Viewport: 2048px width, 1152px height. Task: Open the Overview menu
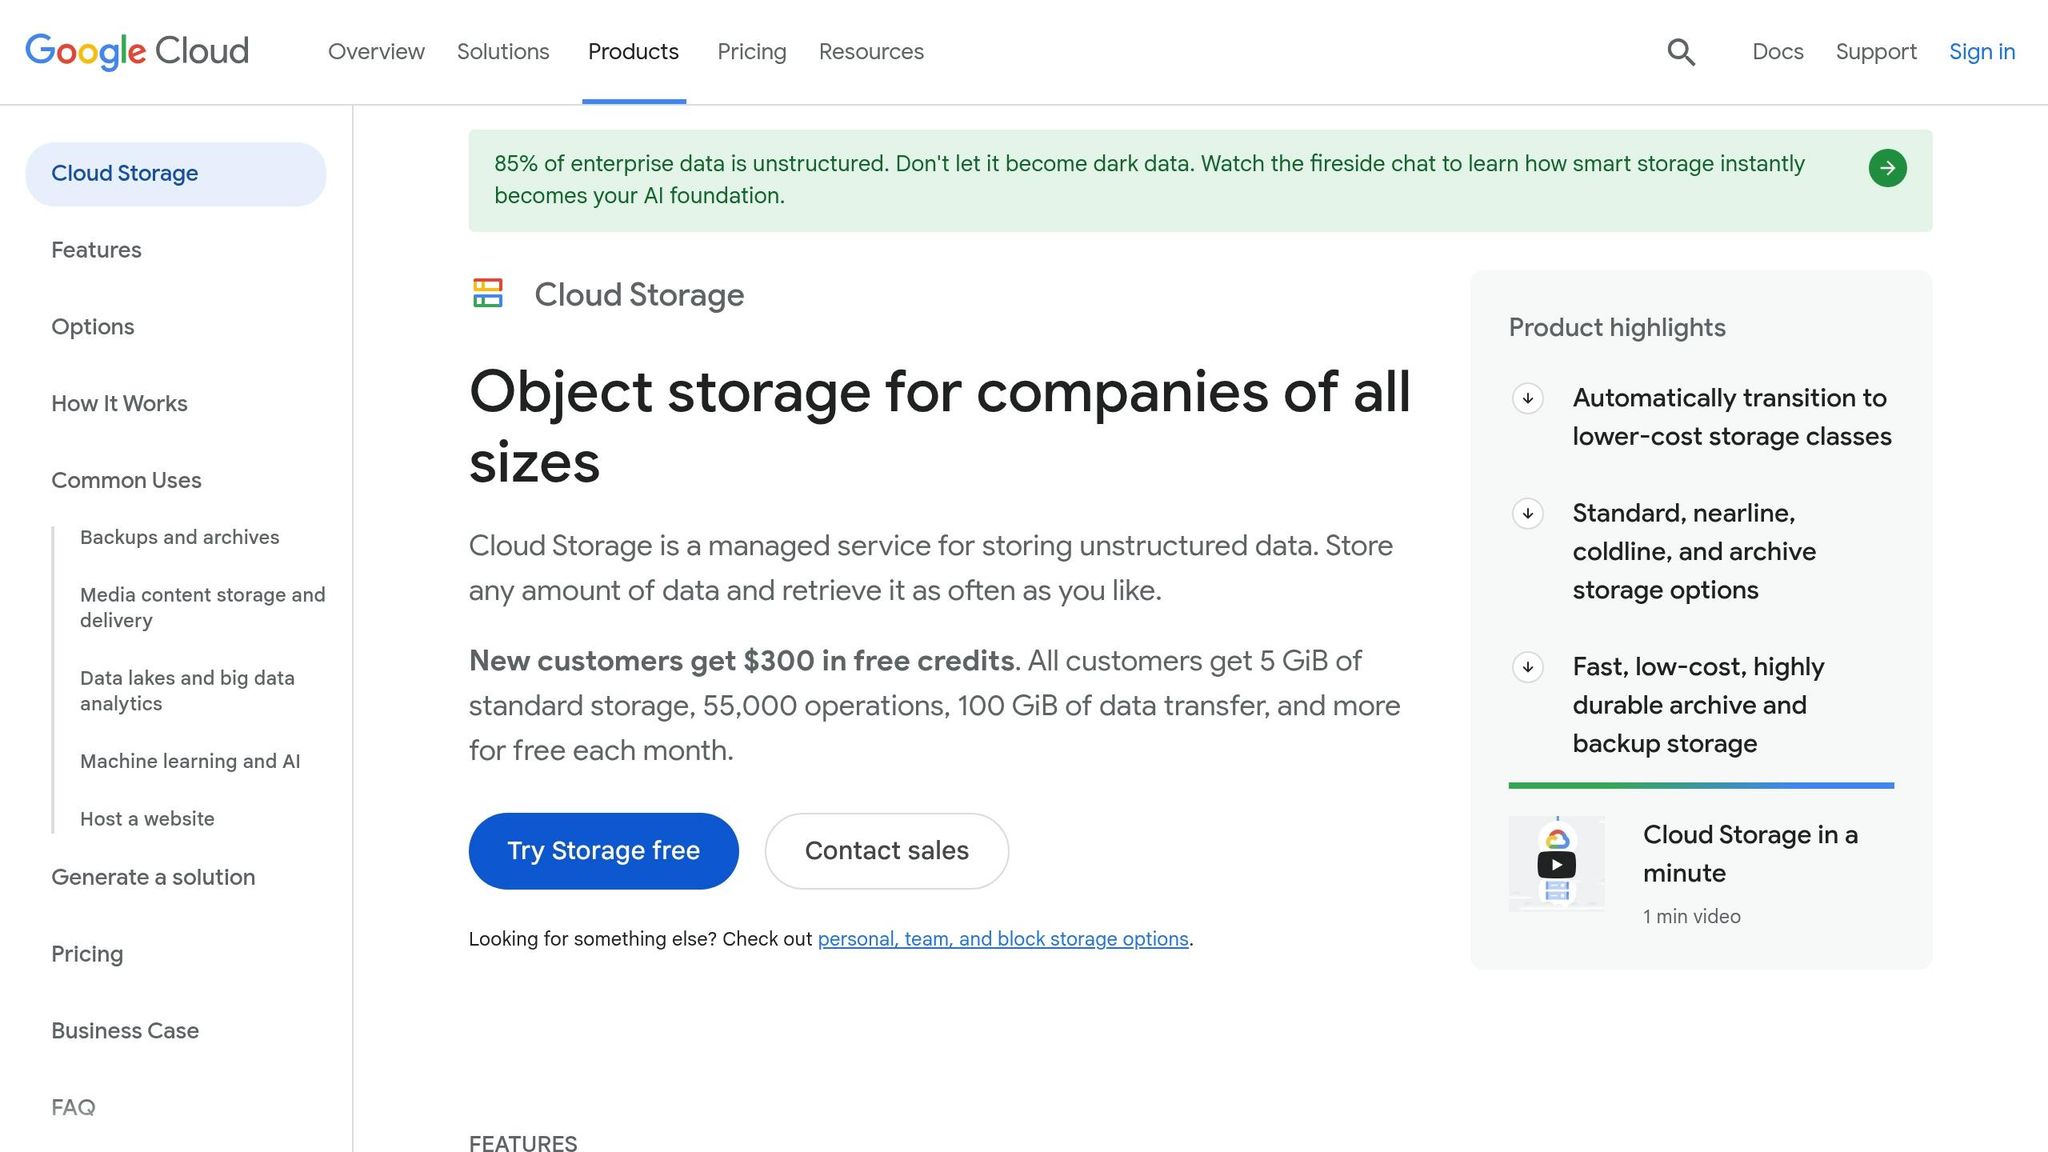[x=376, y=52]
